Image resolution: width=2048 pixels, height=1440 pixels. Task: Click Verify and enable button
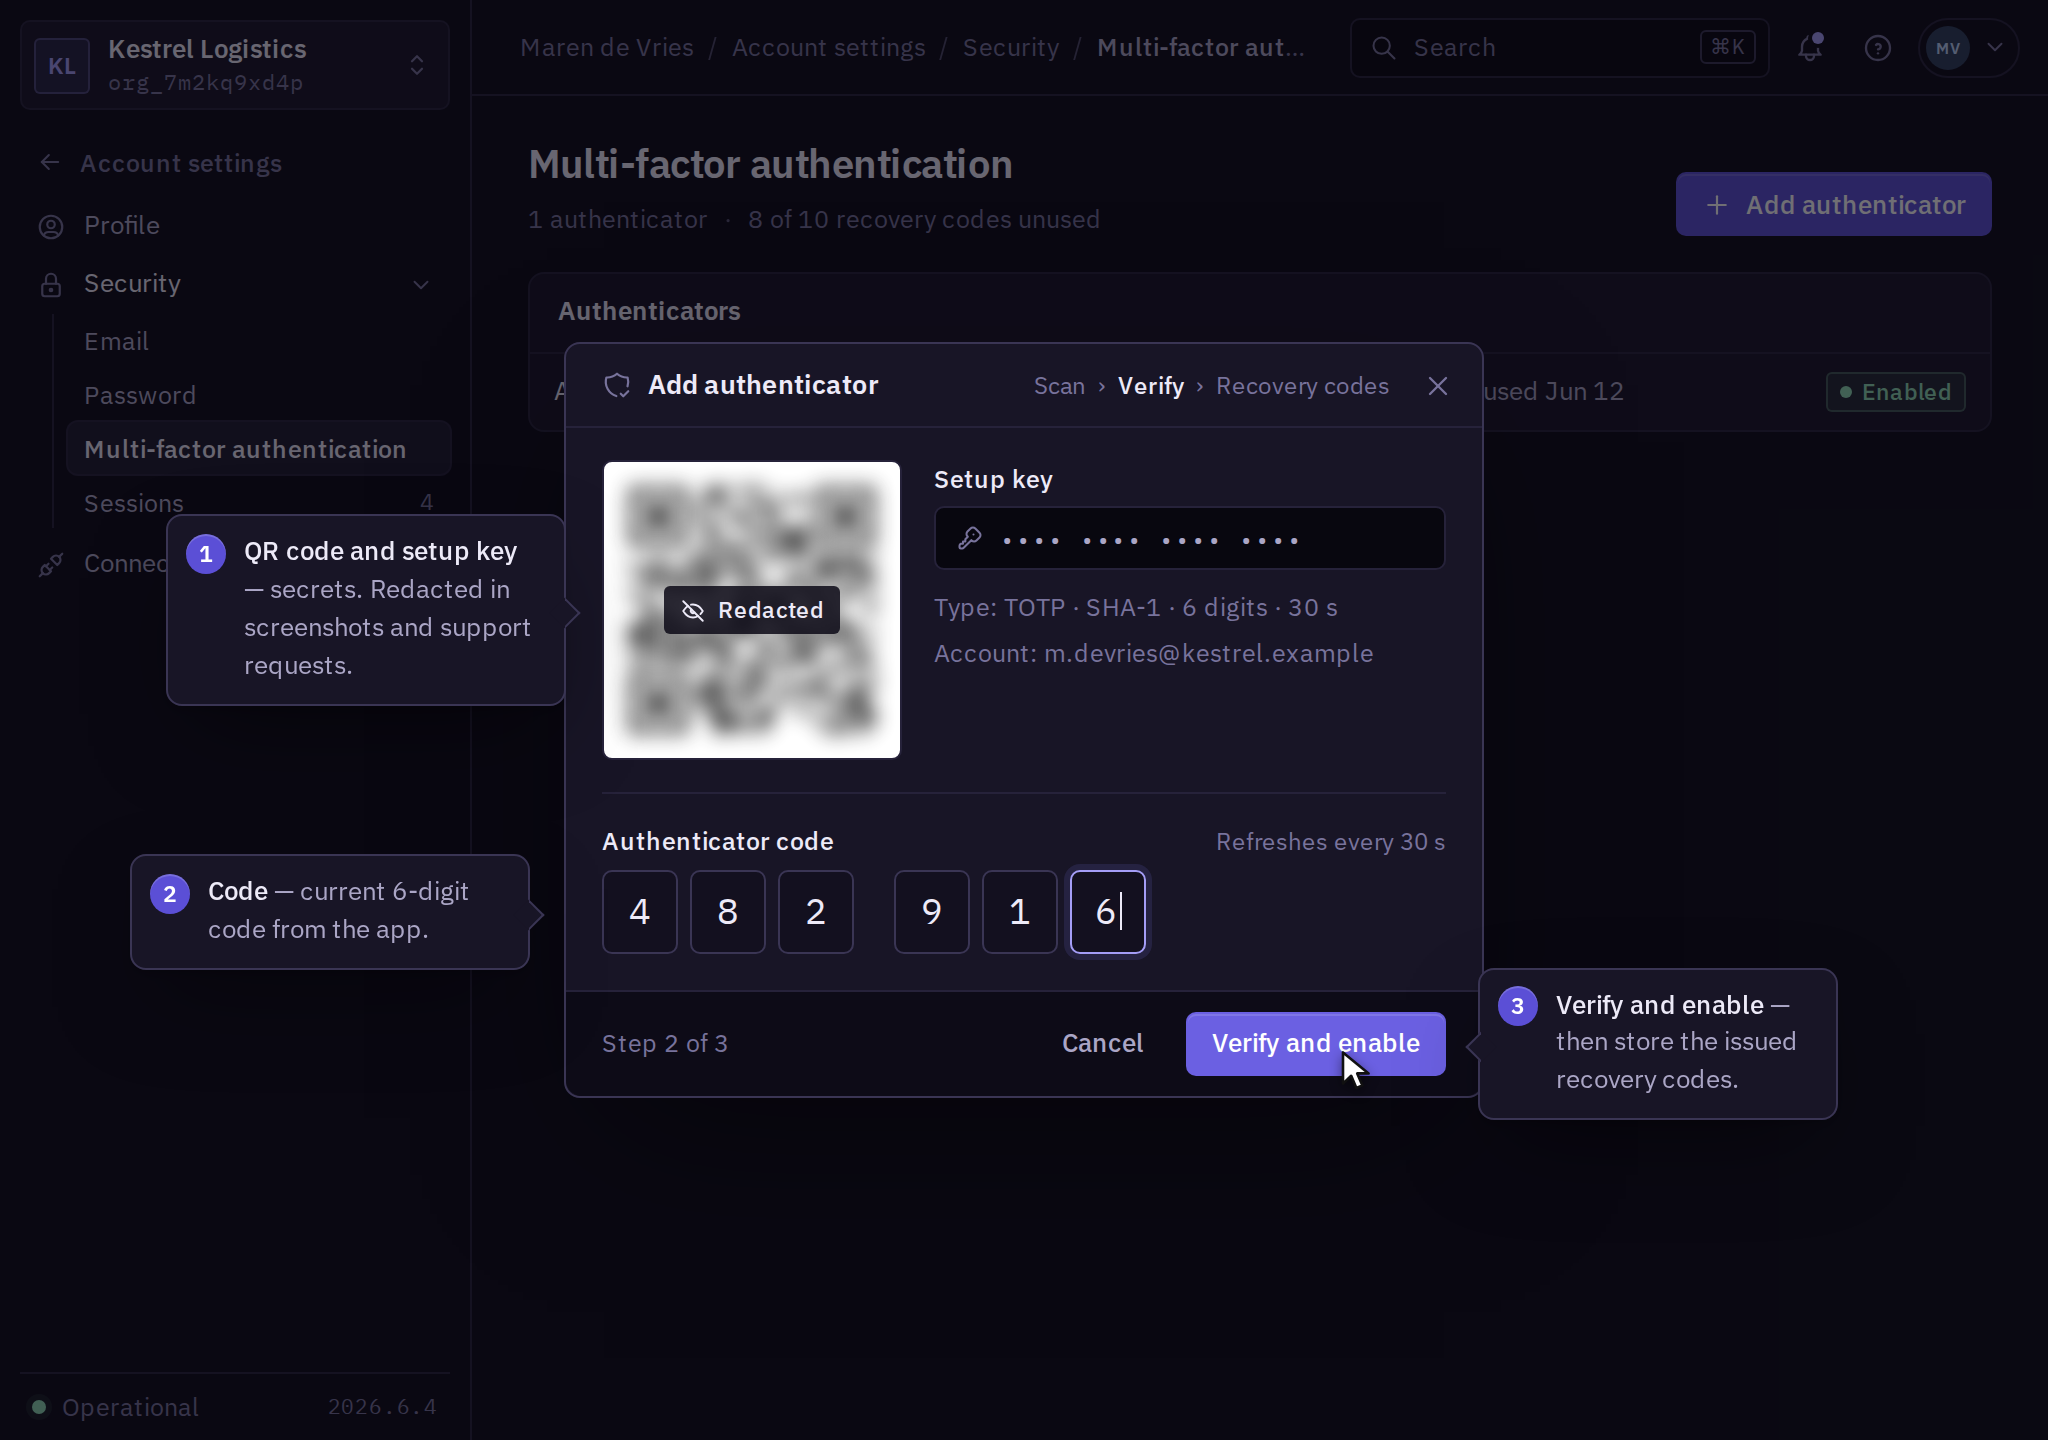pyautogui.click(x=1315, y=1043)
